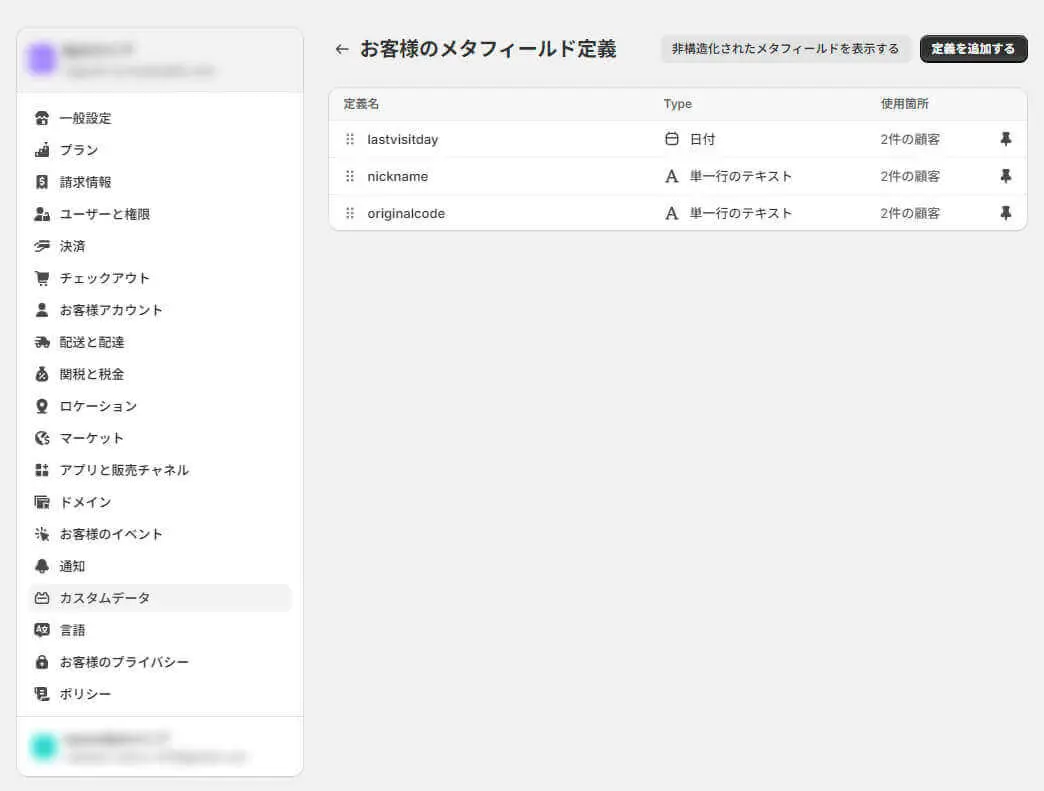Screen dimensions: 1044x791
Task: Grab drag handle of nickname row
Action: [350, 176]
